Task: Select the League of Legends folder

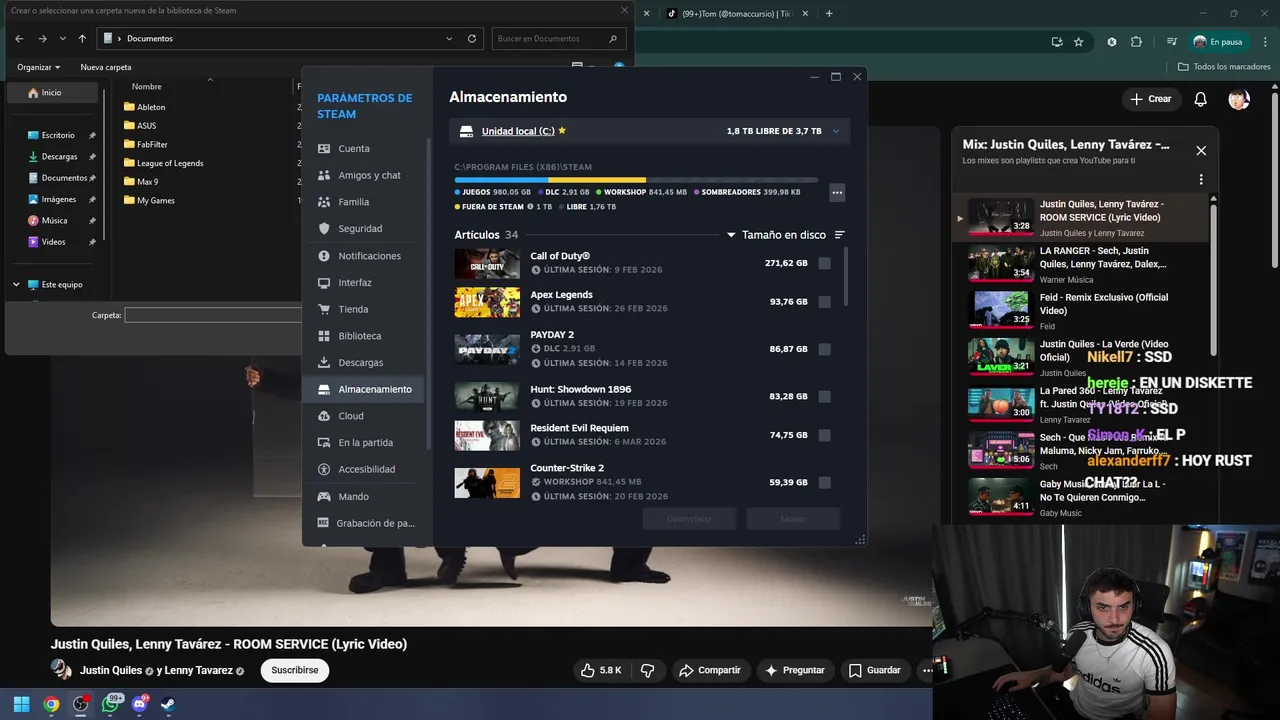Action: click(163, 163)
